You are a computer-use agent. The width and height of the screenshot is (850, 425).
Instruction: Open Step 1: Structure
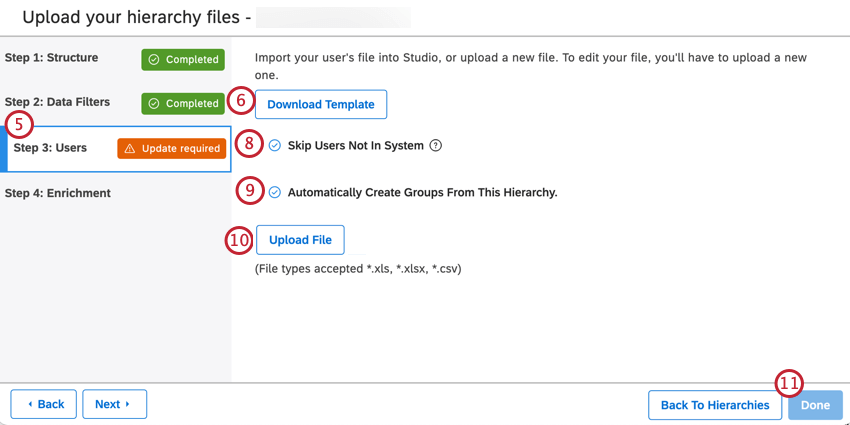(x=52, y=58)
